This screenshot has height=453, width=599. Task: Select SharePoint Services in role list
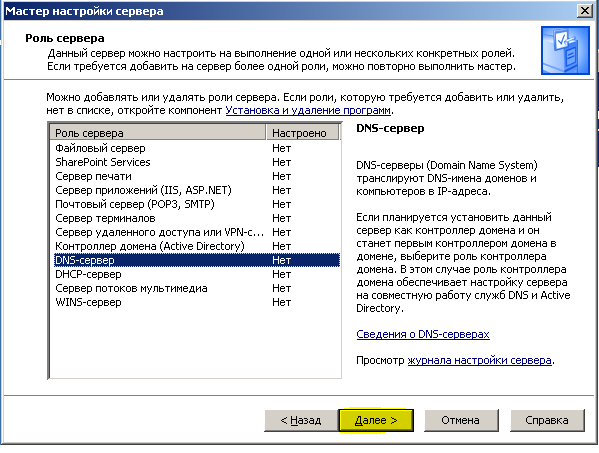point(195,162)
